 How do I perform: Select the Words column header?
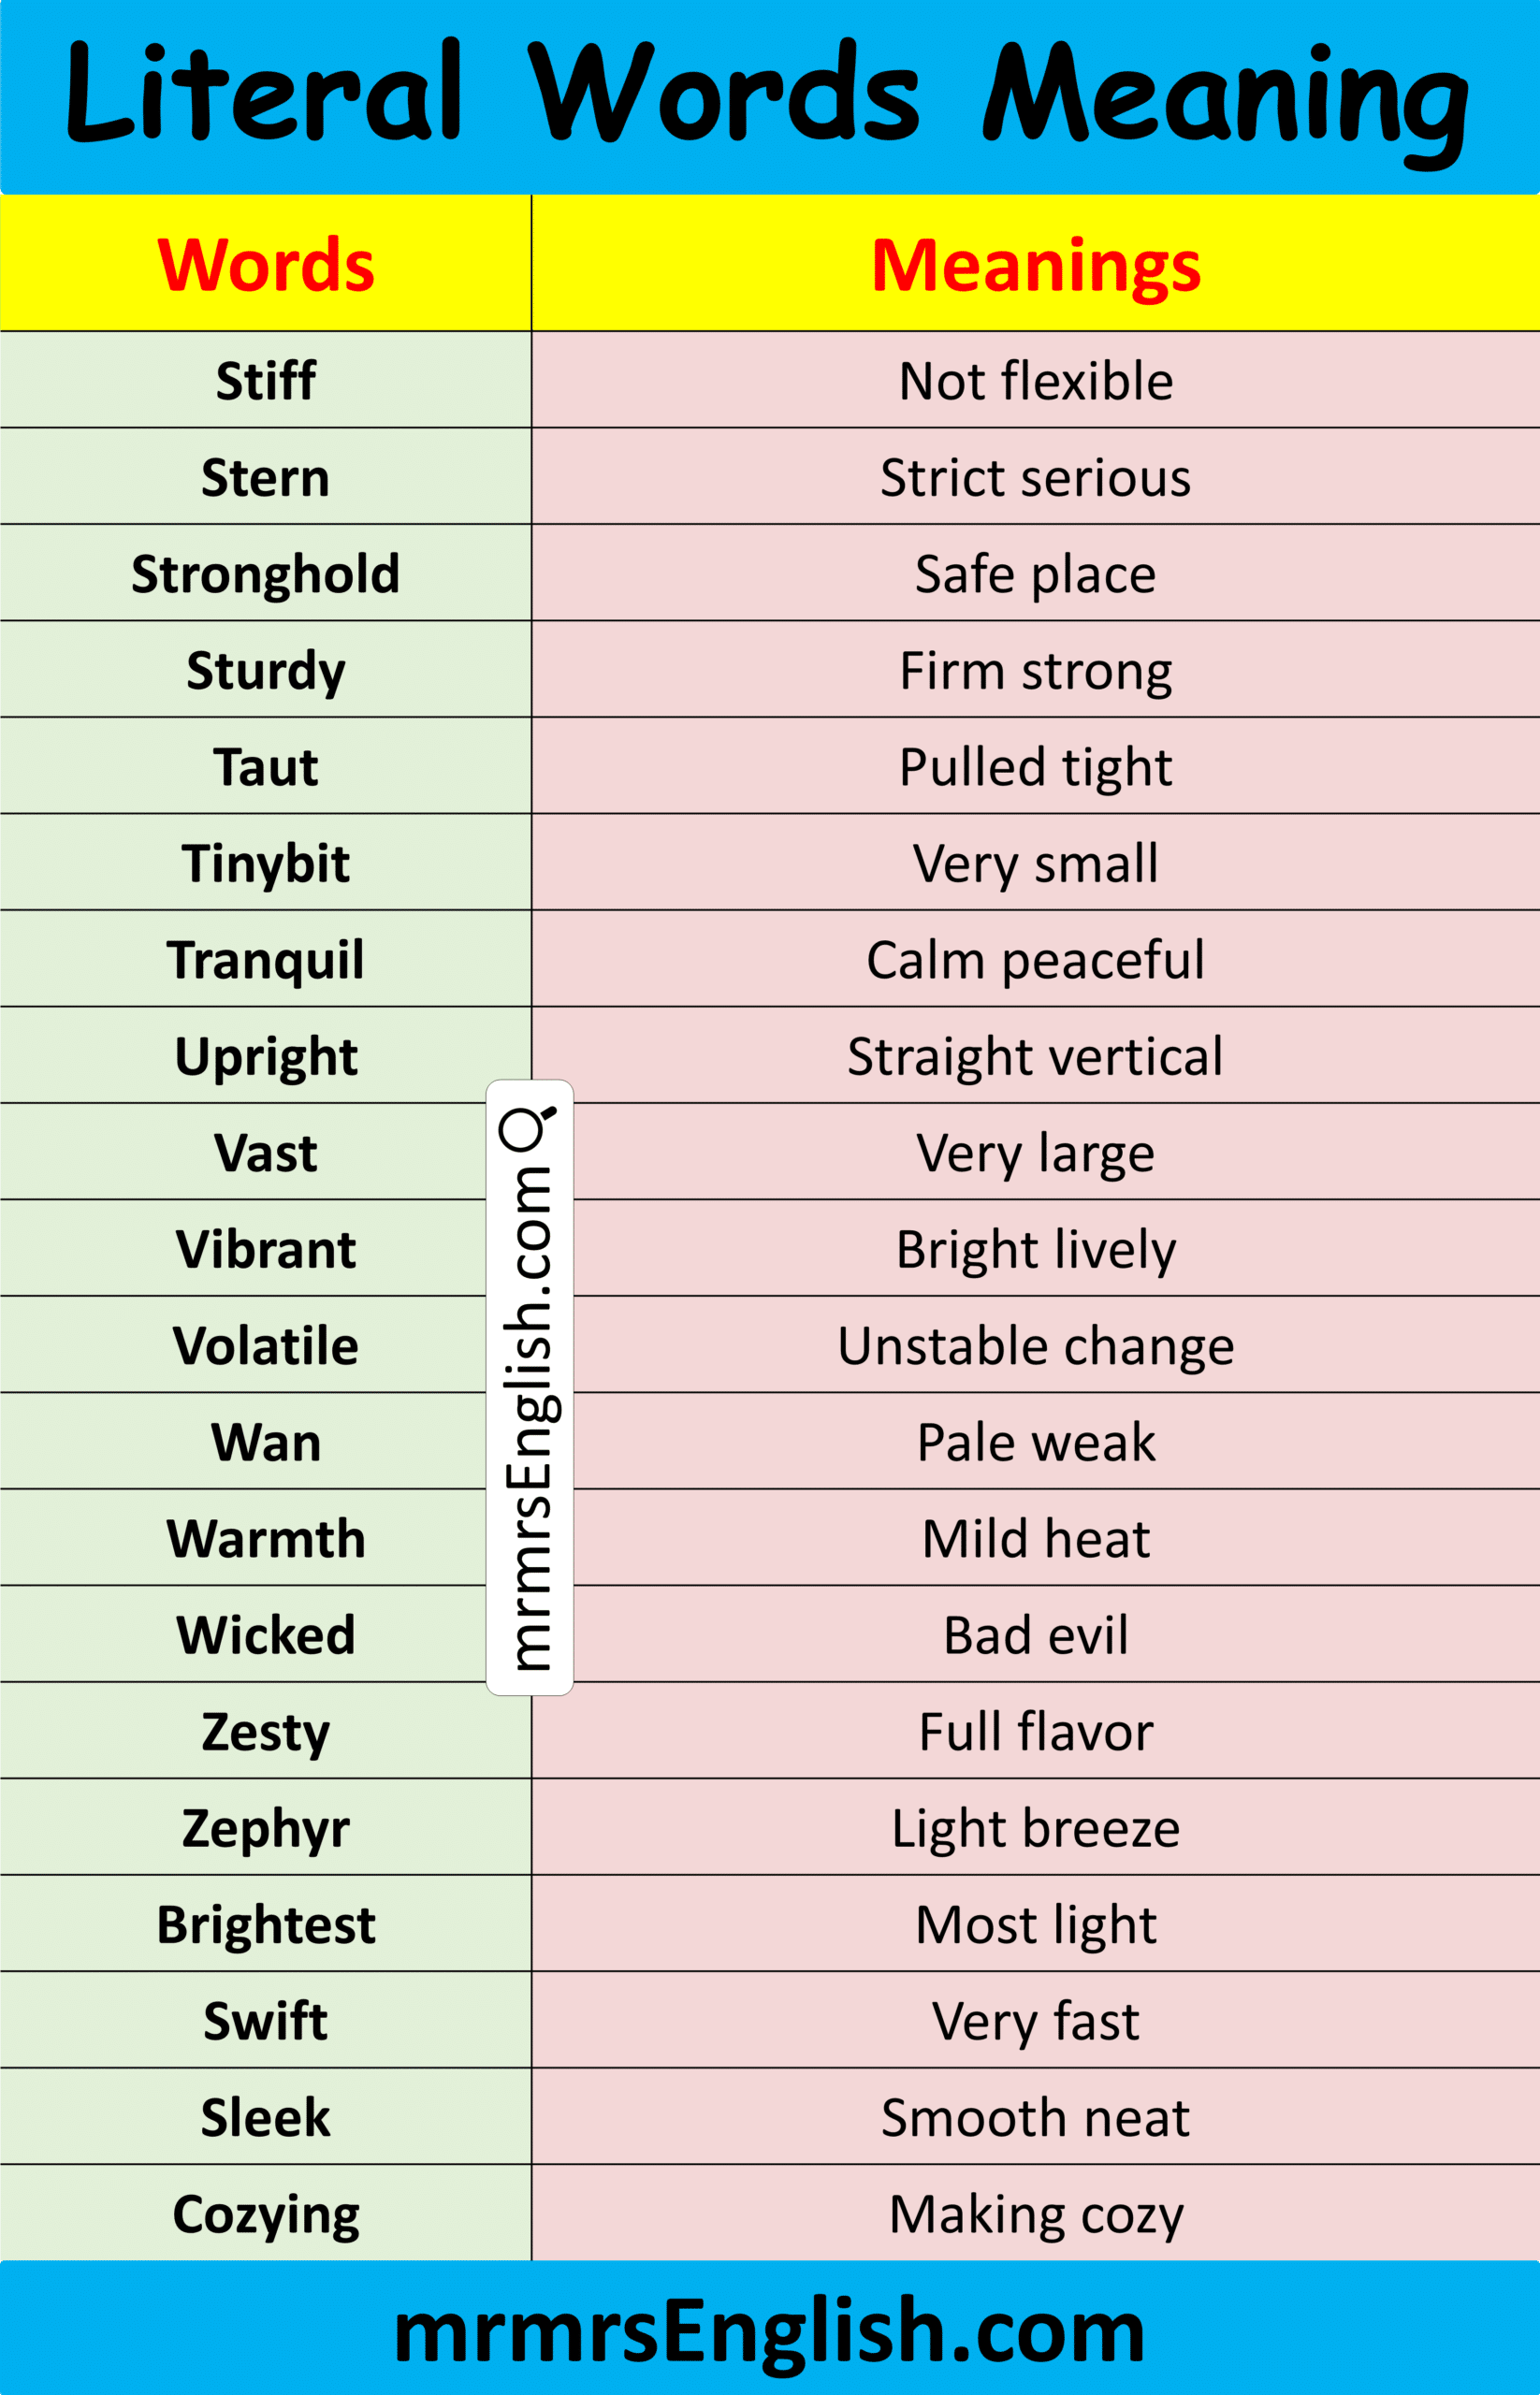tap(266, 266)
